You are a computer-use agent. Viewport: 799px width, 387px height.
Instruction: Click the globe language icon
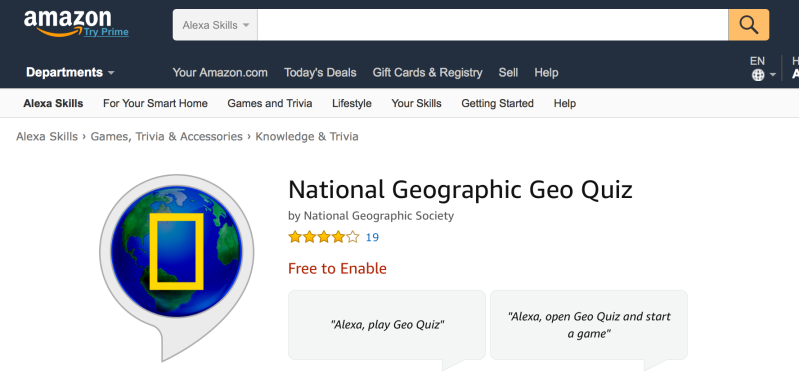click(x=758, y=75)
